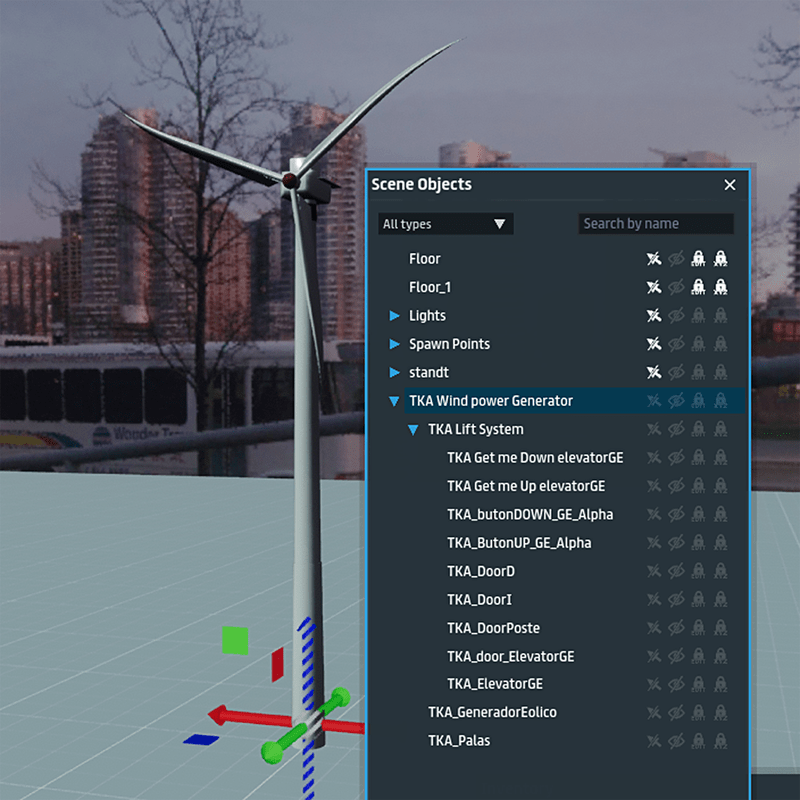Open the All types filter dropdown
This screenshot has width=800, height=800.
(x=445, y=224)
